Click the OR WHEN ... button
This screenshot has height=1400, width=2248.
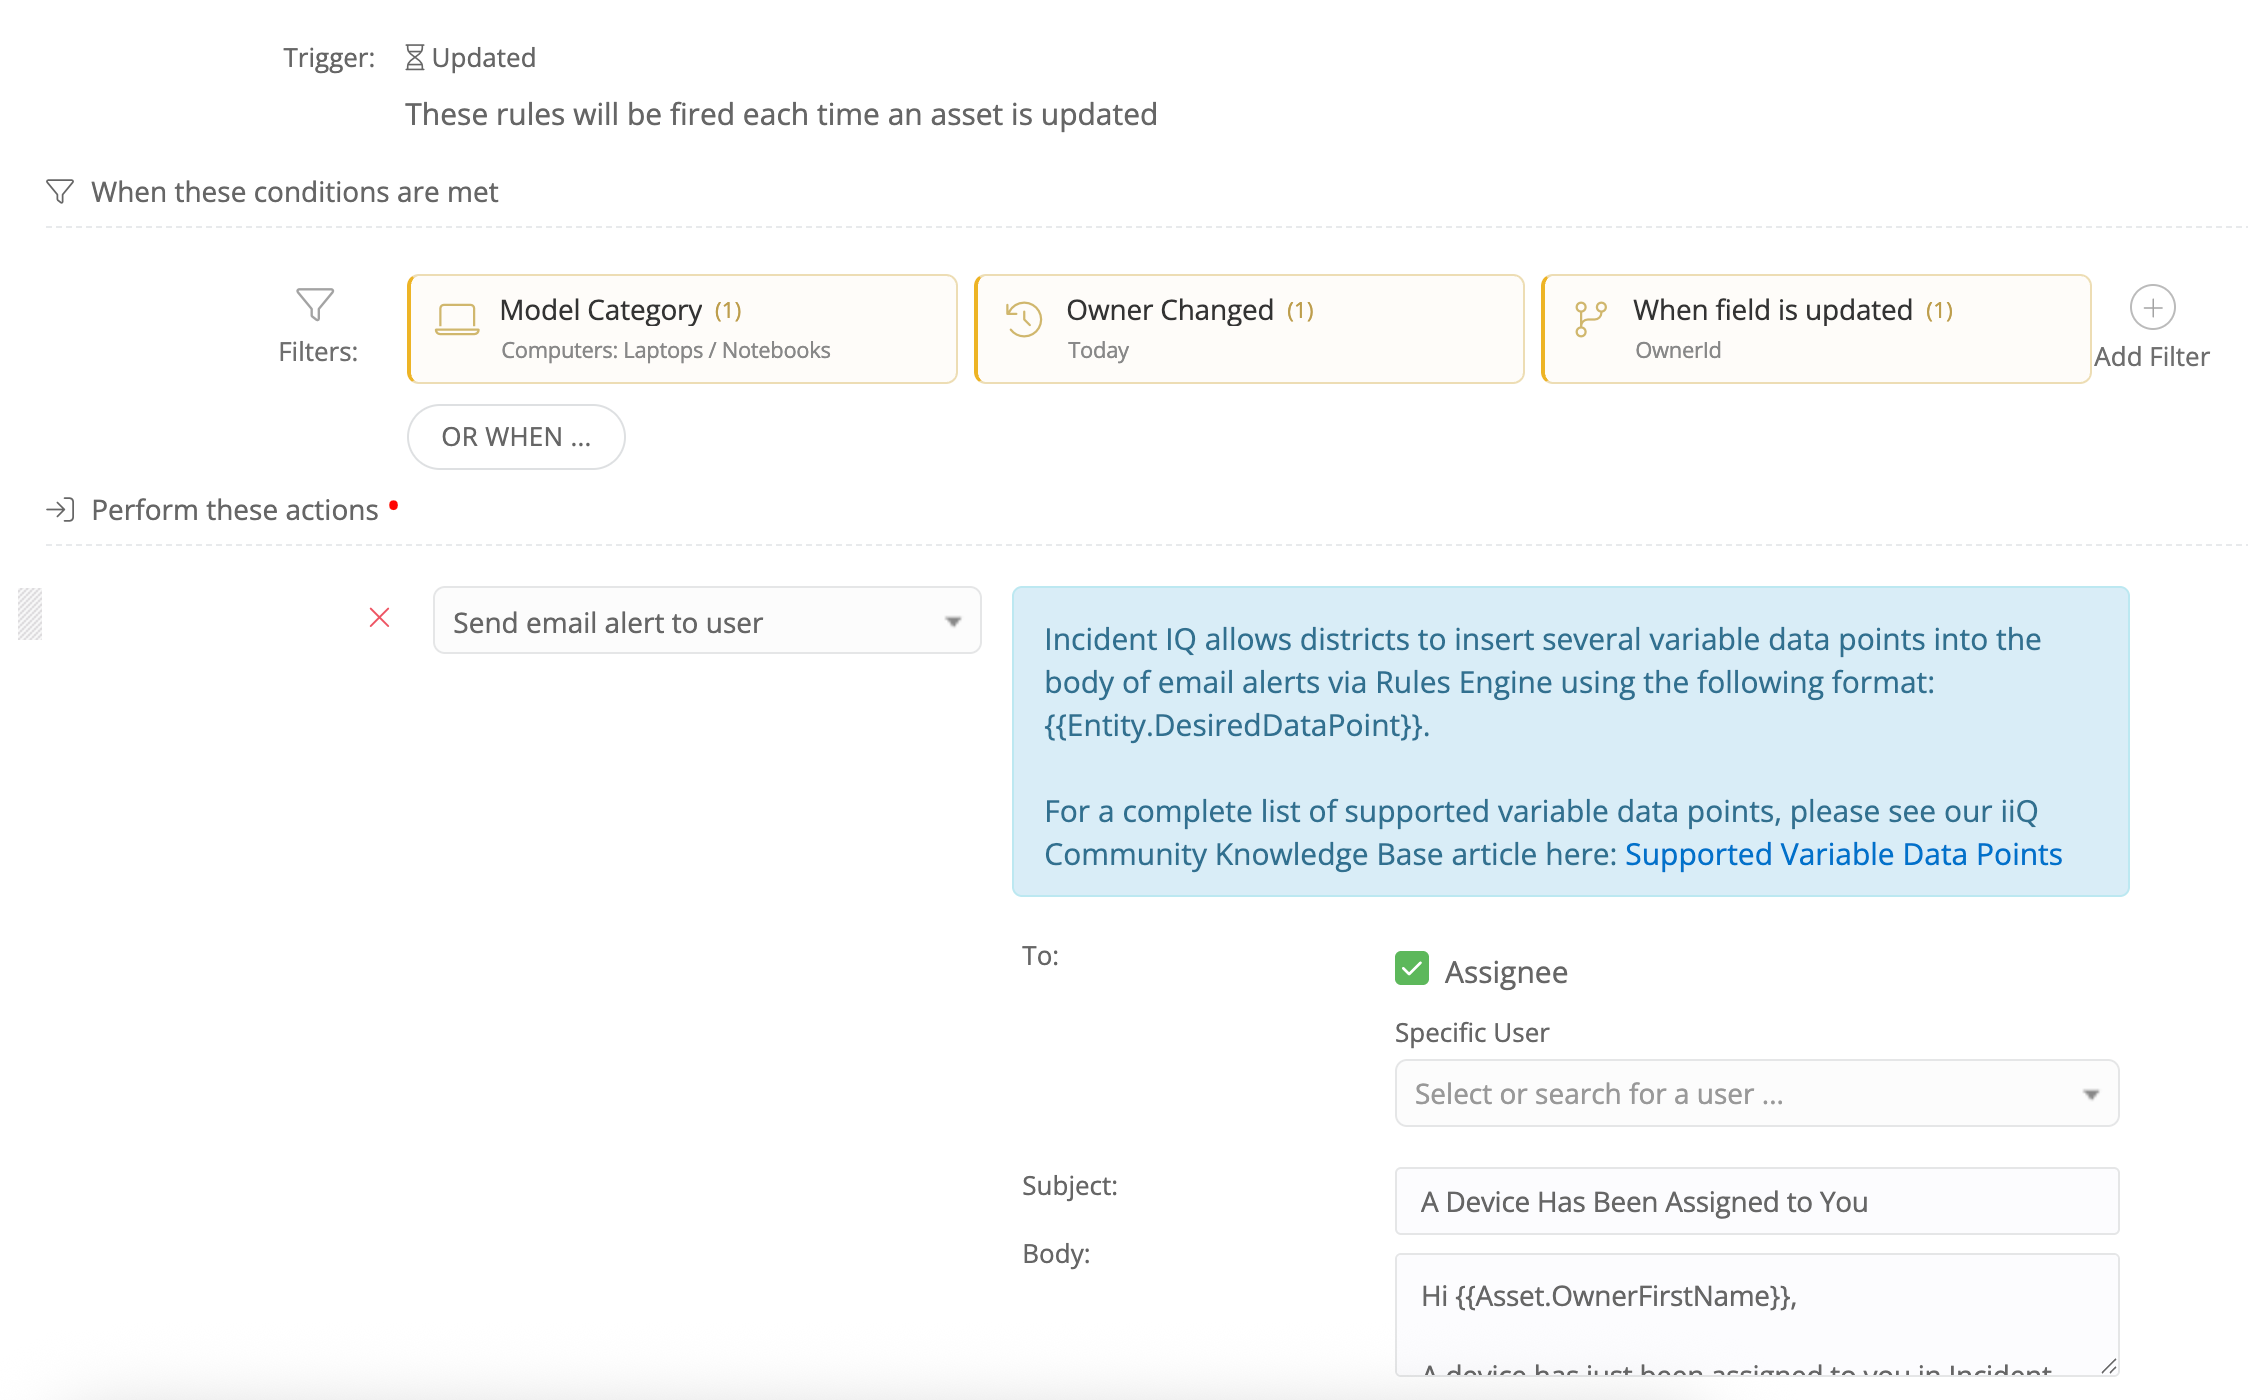pyautogui.click(x=516, y=437)
